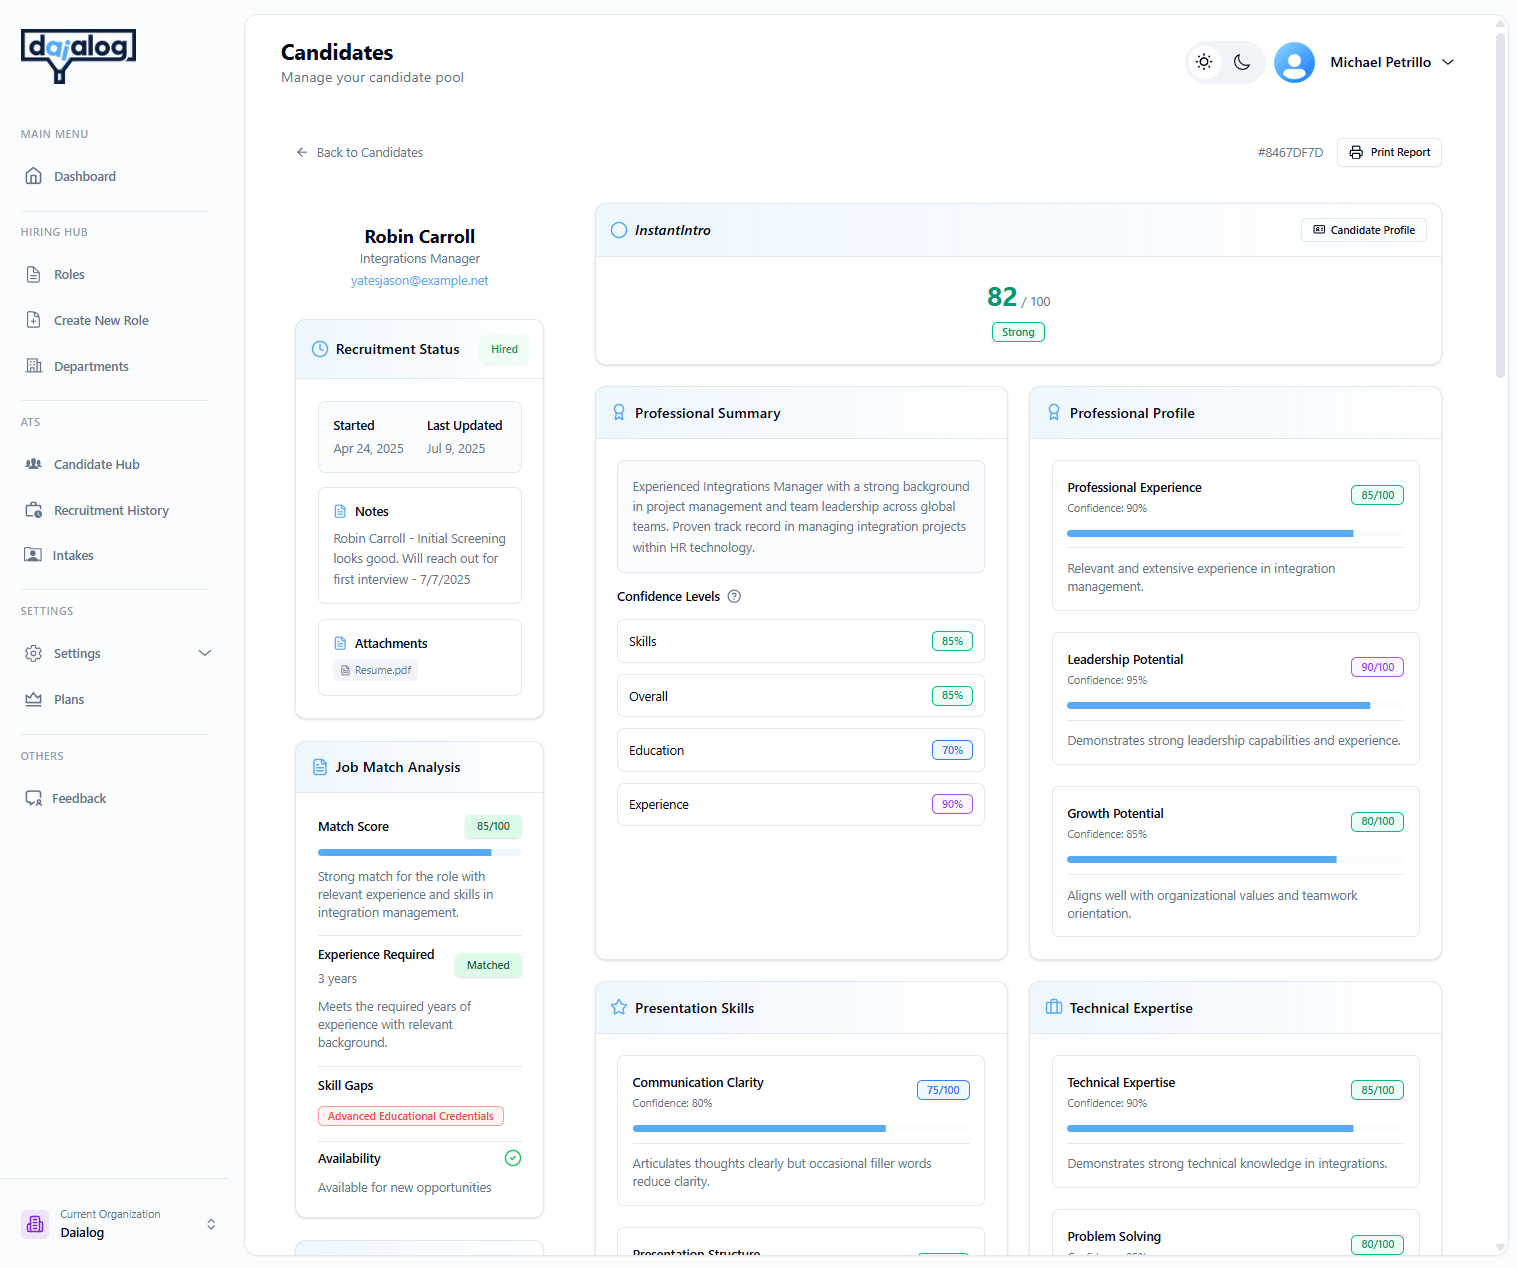1518x1268 pixels.
Task: Open the Candidate Hub people icon
Action: tap(34, 464)
